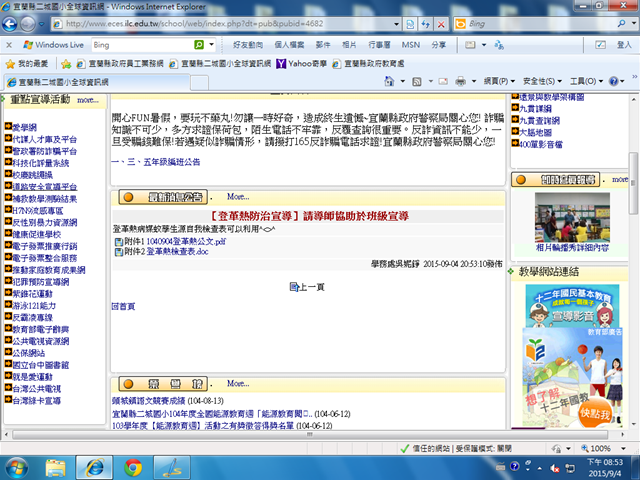Open a new blank tab

pyautogui.click(x=200, y=82)
